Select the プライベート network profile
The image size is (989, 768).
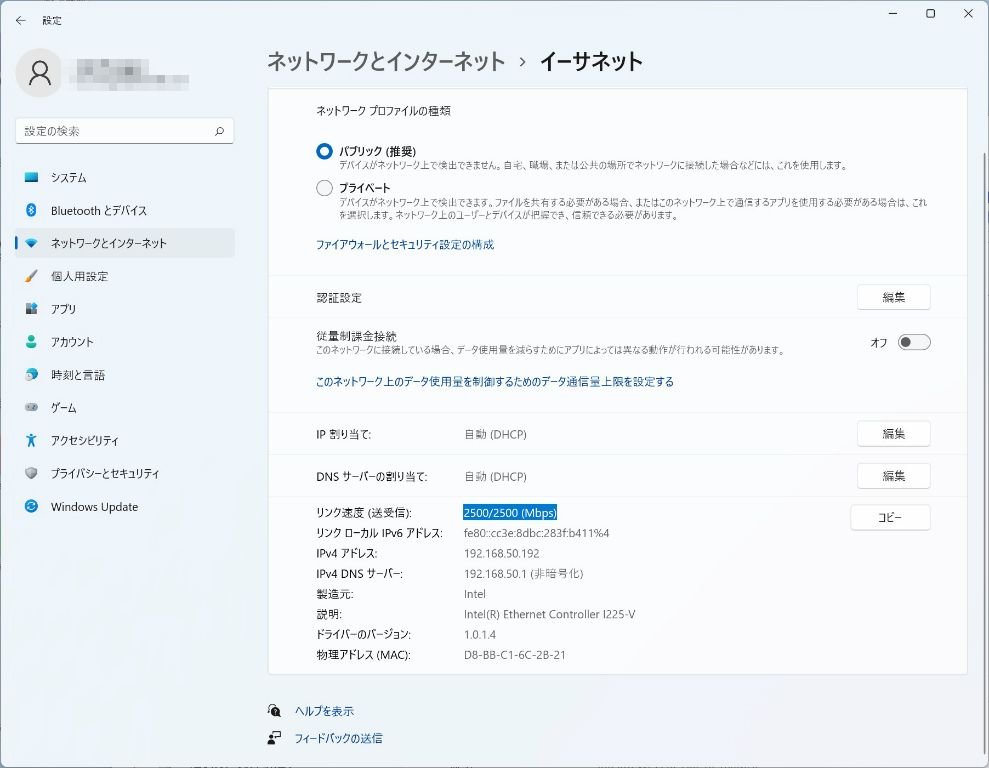pos(324,188)
